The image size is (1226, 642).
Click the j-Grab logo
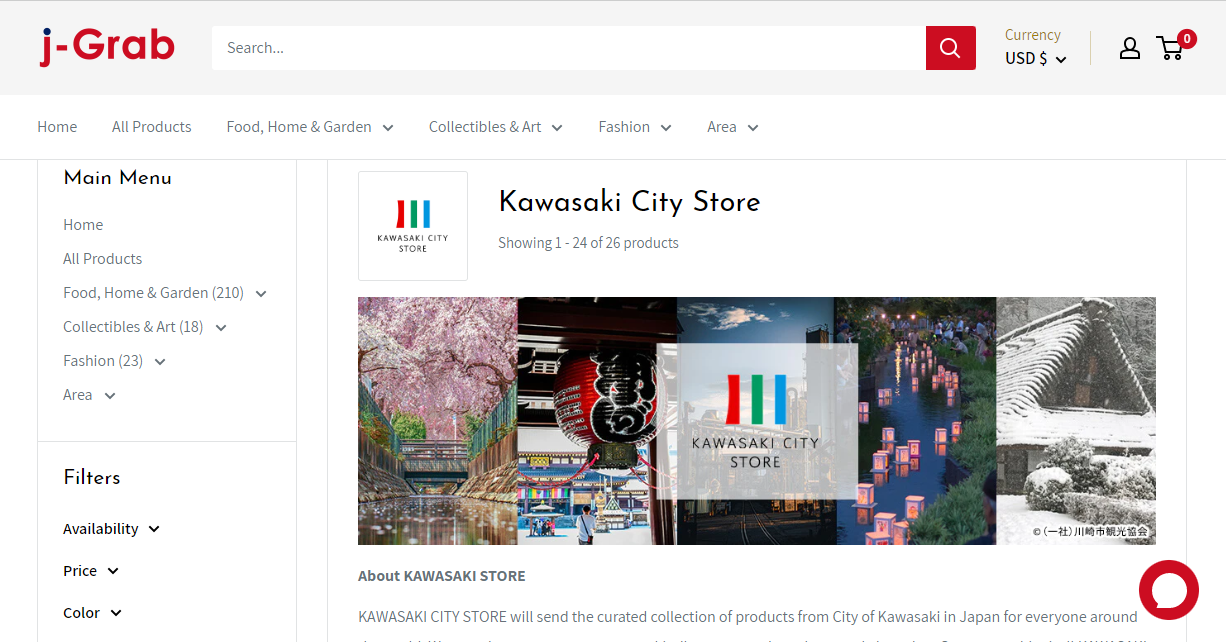(x=106, y=45)
